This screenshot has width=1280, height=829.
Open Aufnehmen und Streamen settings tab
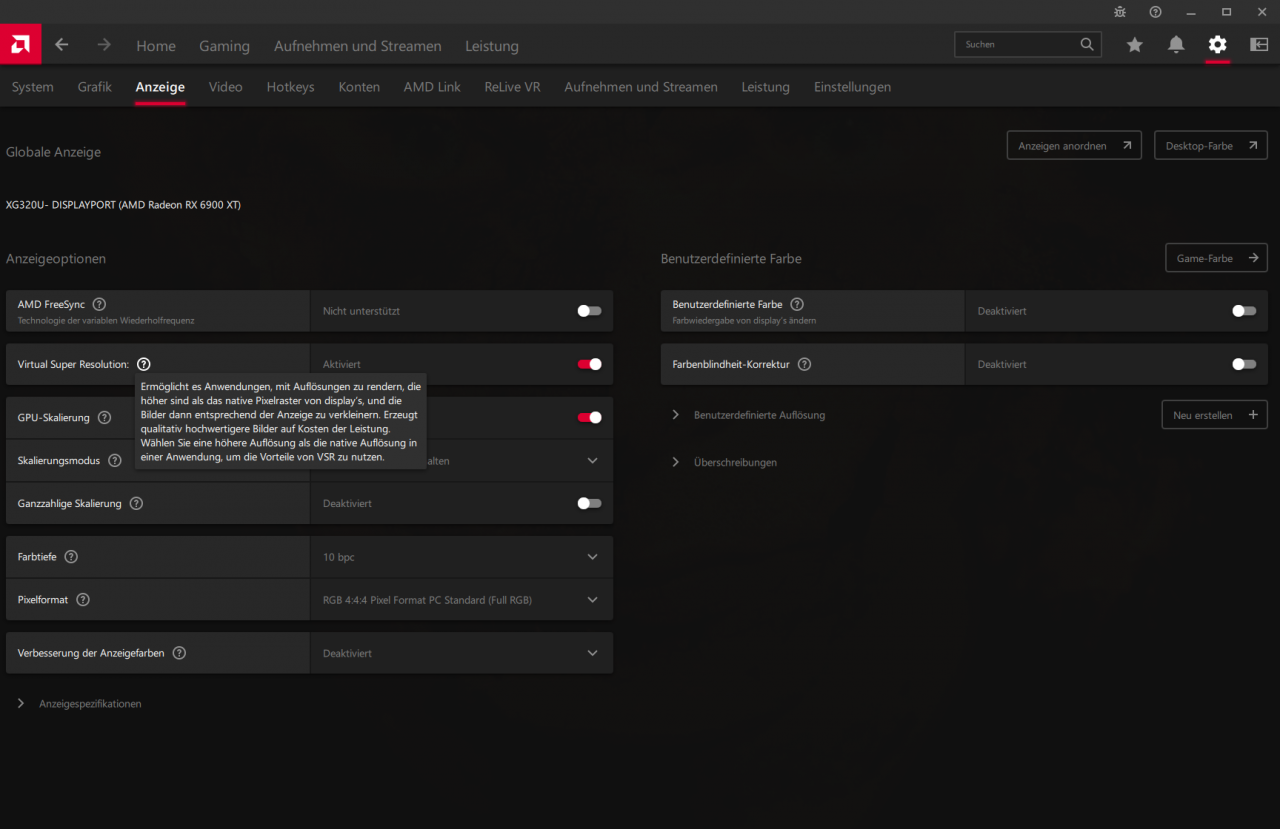point(641,87)
